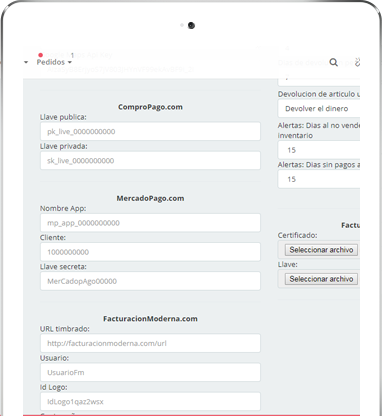Focus the ComproPago Llave privada field
The width and height of the screenshot is (382, 416).
pyautogui.click(x=150, y=160)
